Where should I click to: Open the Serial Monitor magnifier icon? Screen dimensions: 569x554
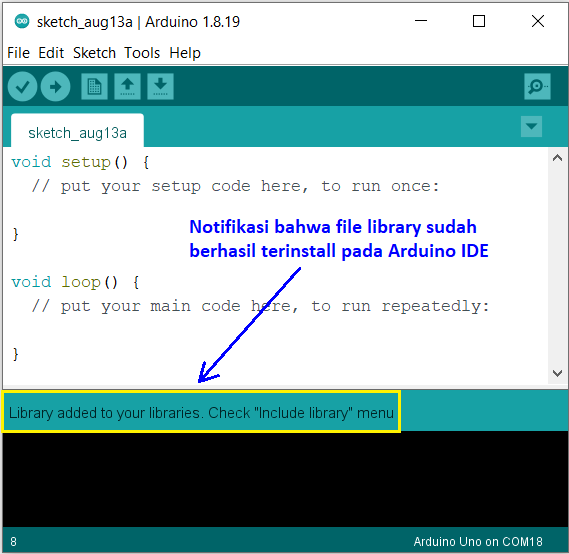pyautogui.click(x=537, y=86)
